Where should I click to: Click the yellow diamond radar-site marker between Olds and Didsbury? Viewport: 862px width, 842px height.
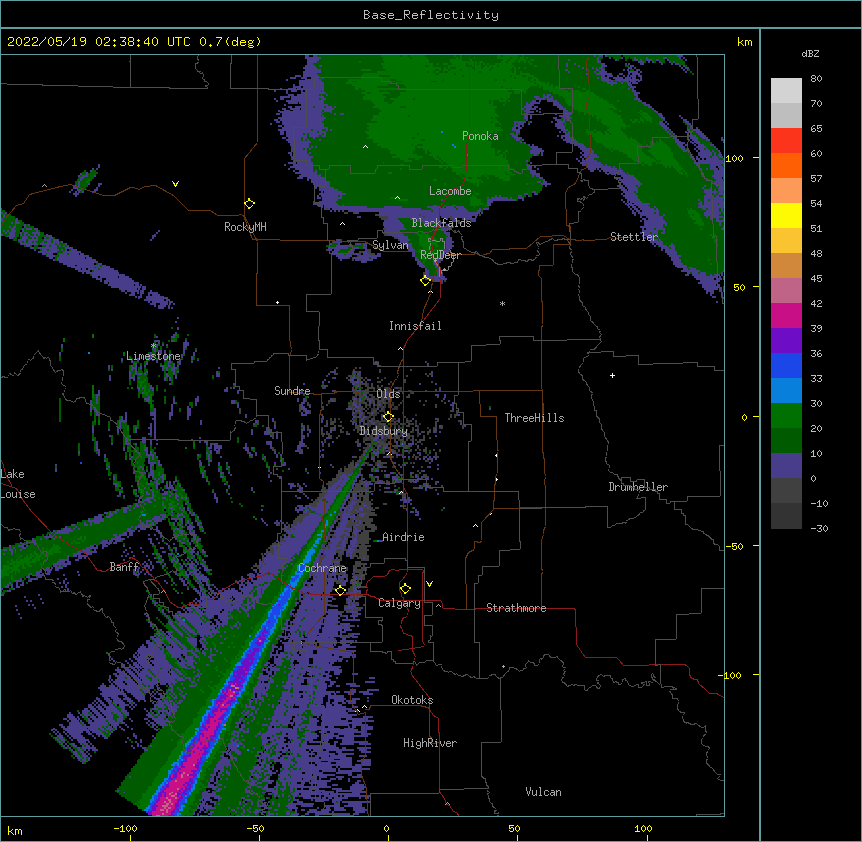(x=388, y=417)
